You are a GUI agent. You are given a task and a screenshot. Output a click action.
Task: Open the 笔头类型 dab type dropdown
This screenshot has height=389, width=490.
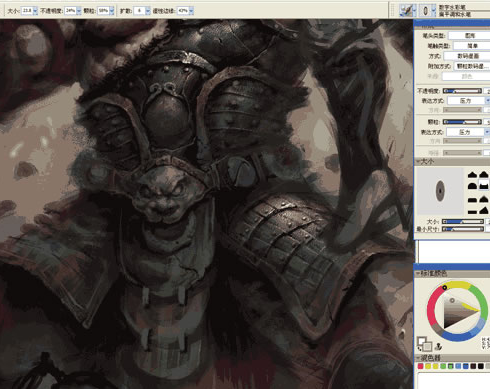[x=469, y=35]
